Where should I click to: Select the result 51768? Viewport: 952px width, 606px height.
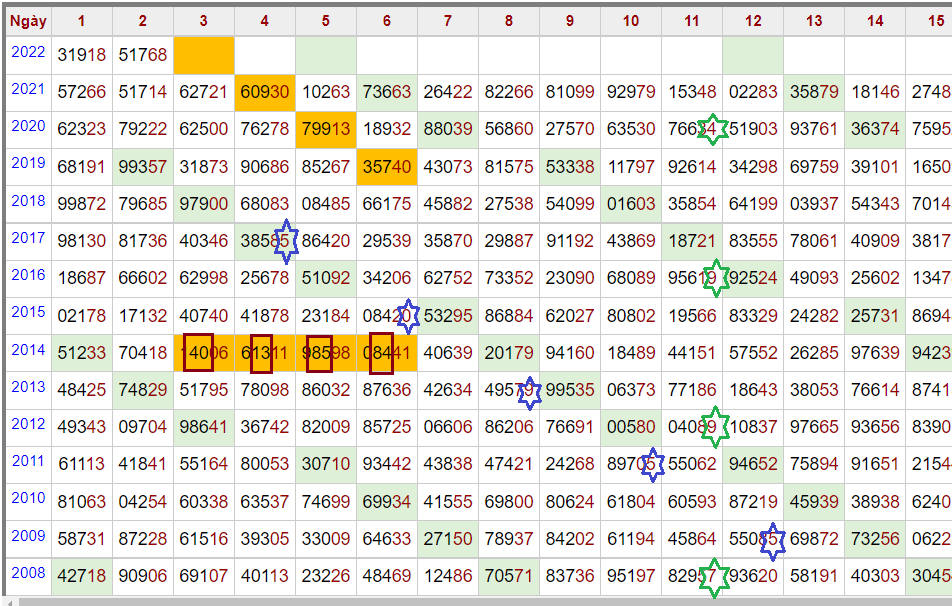click(x=143, y=55)
